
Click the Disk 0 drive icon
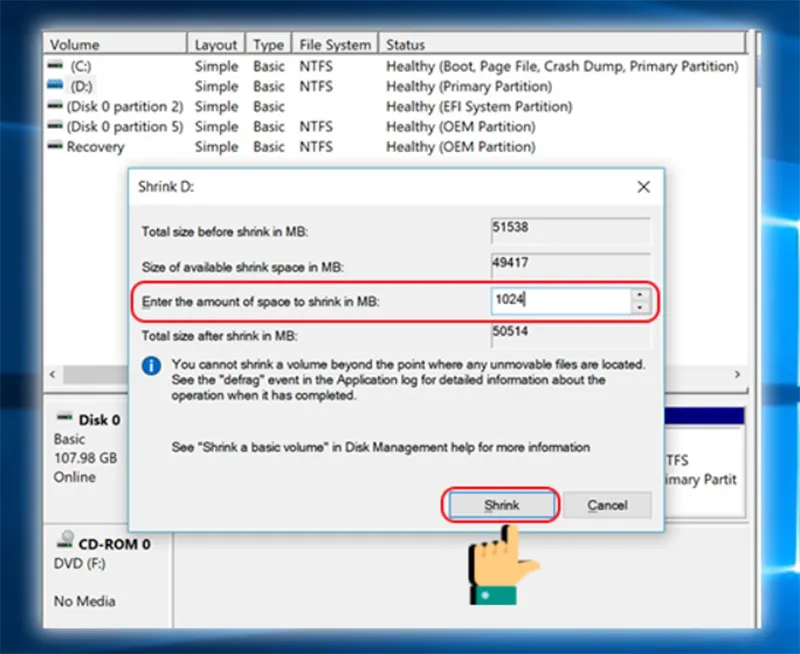point(64,418)
